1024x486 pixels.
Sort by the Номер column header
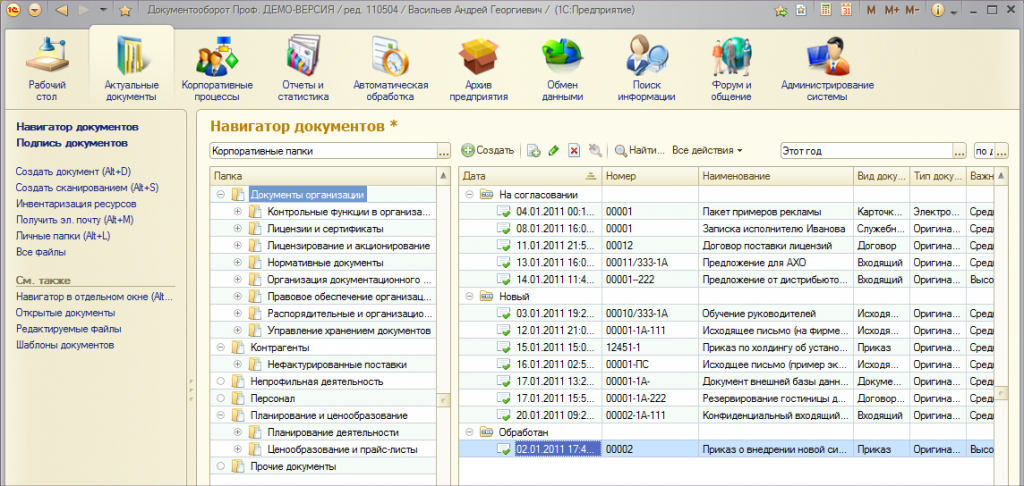[x=648, y=176]
